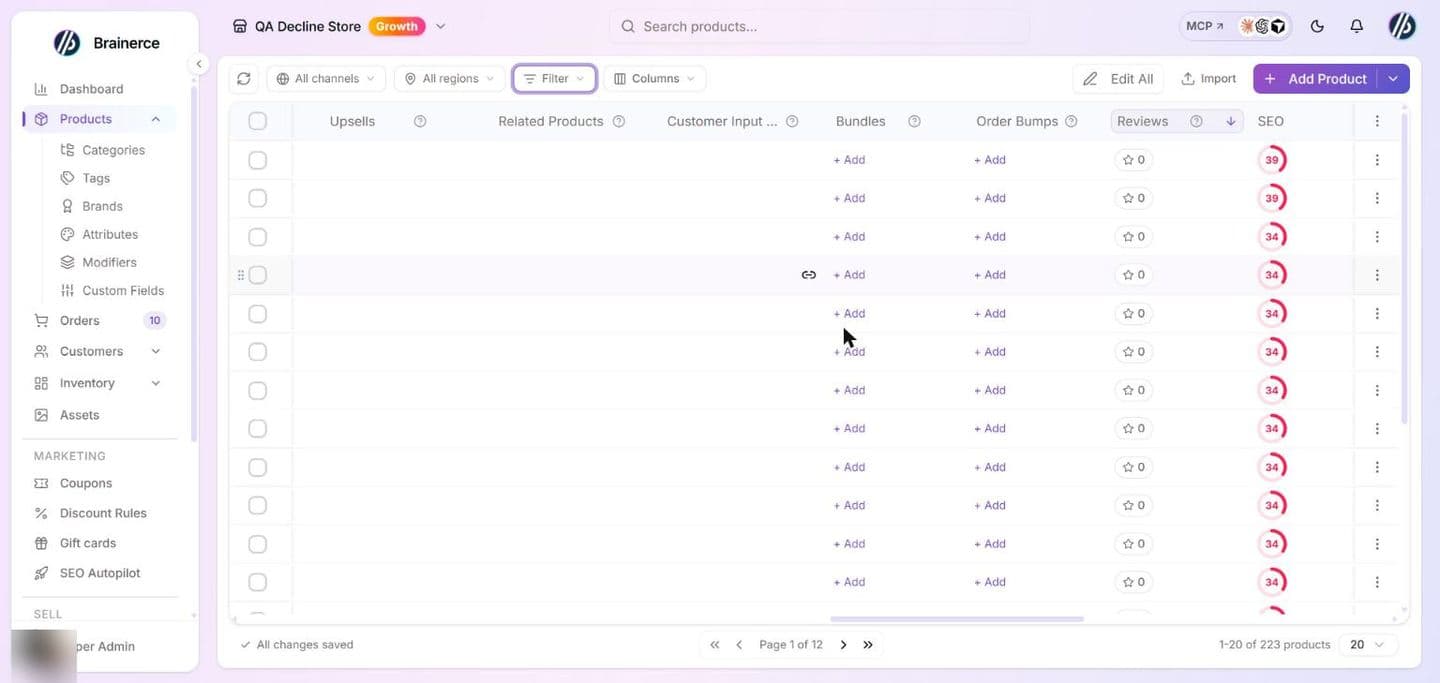Click the link icon in highlighted row
This screenshot has width=1440, height=683.
click(x=809, y=275)
